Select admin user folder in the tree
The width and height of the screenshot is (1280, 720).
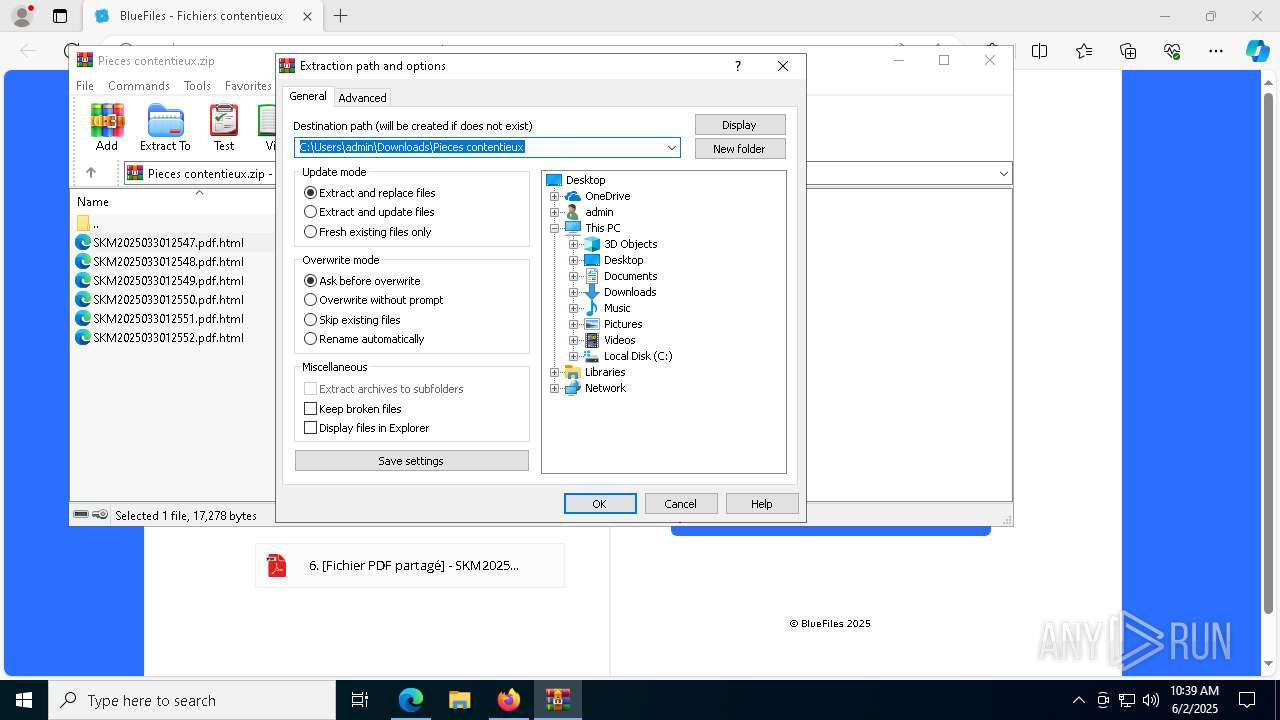point(599,212)
